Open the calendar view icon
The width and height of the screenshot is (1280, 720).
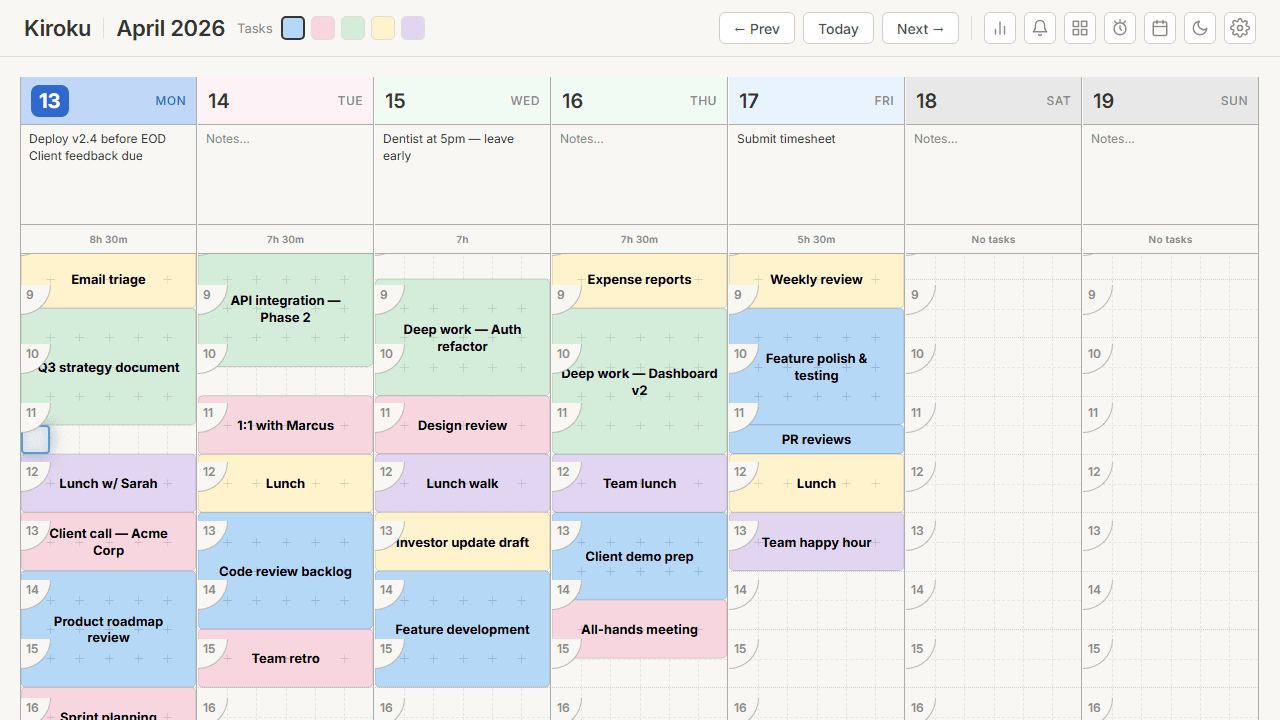(1159, 28)
